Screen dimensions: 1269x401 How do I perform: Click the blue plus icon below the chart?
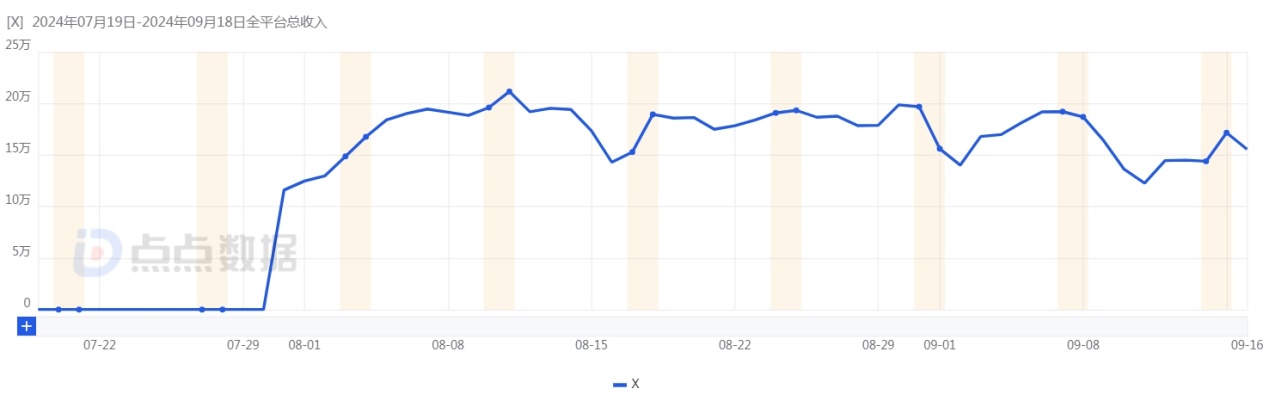[27, 326]
